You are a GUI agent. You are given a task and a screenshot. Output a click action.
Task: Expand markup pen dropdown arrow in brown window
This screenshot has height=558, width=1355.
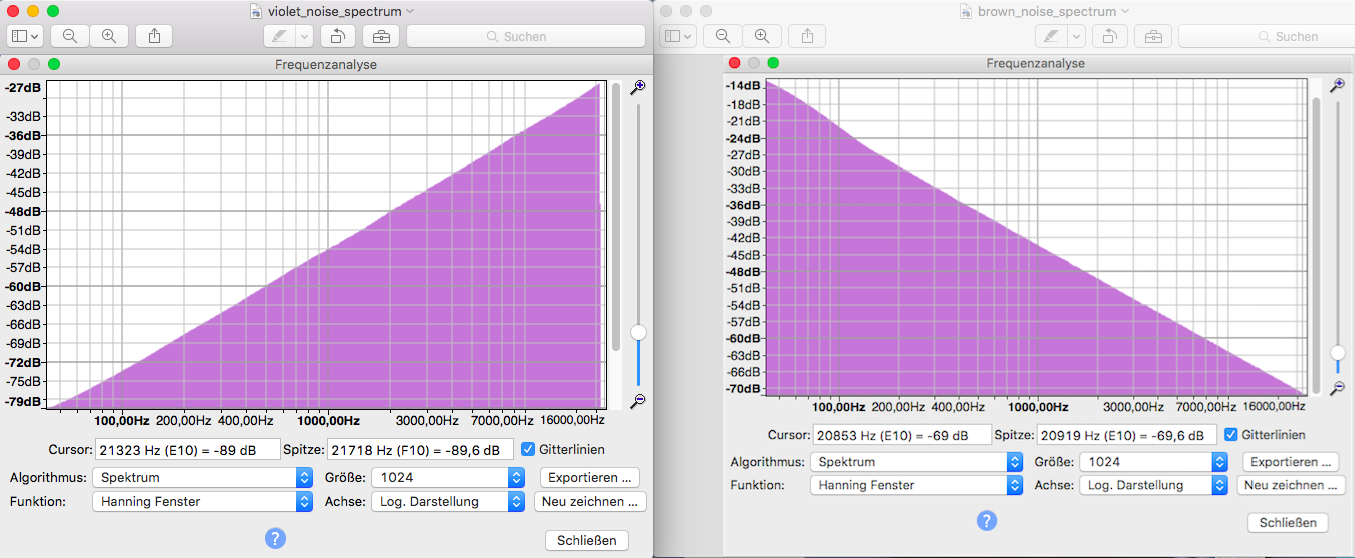tap(1076, 36)
